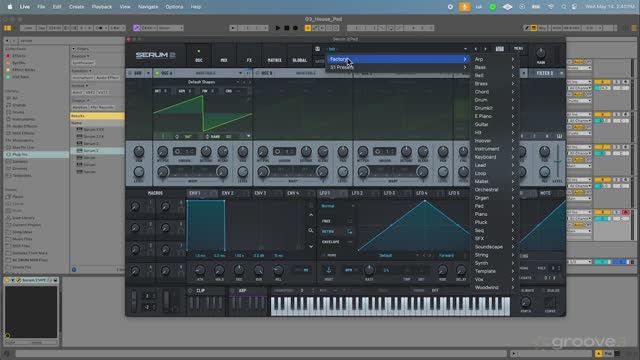This screenshot has height=360, width=640.
Task: Open the preset browser grid icon
Action: pyautogui.click(x=500, y=49)
